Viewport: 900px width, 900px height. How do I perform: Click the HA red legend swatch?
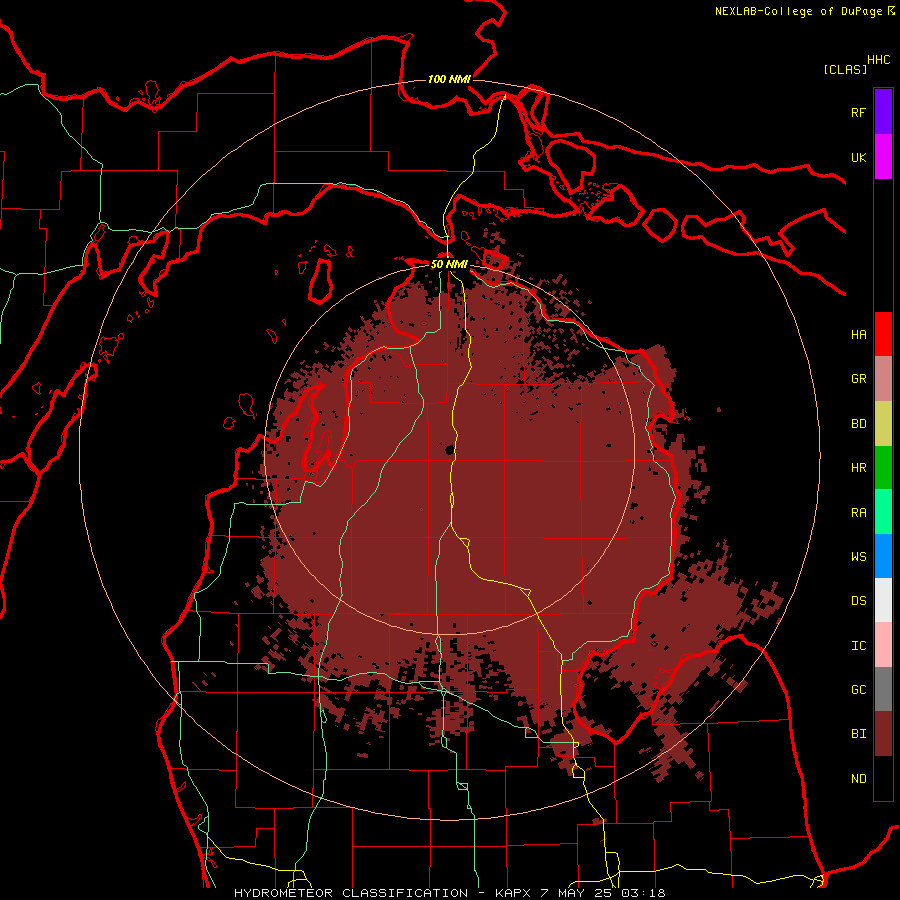tap(883, 334)
